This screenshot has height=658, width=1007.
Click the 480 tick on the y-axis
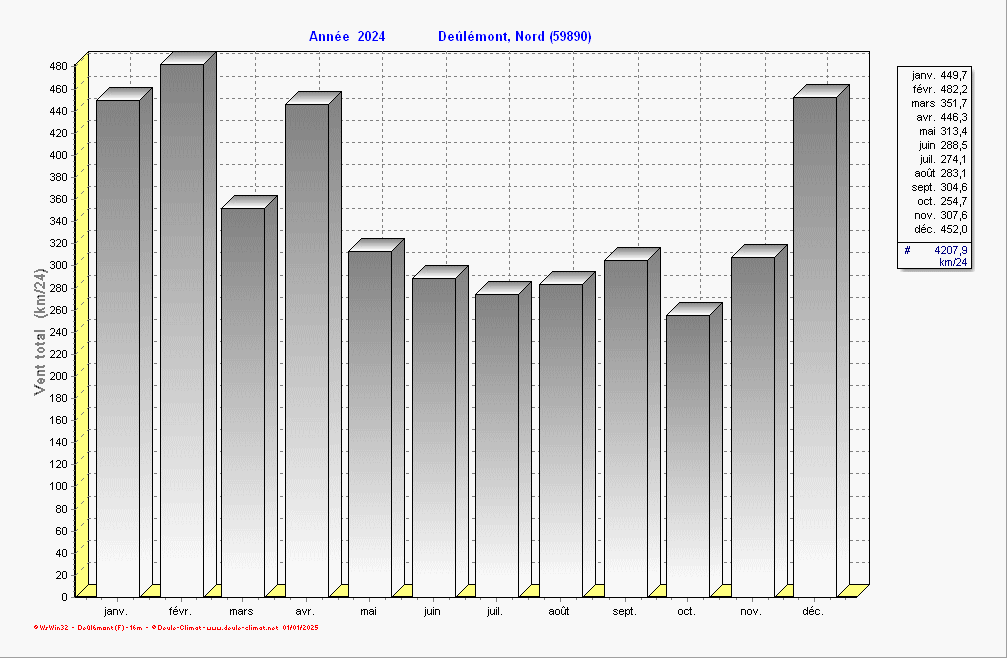pos(57,67)
